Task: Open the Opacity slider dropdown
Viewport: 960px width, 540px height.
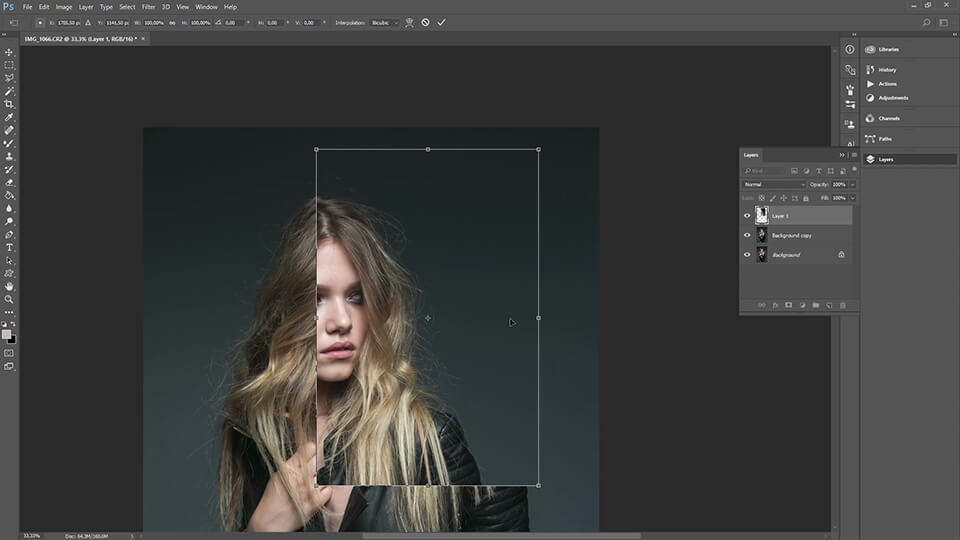Action: (x=853, y=184)
